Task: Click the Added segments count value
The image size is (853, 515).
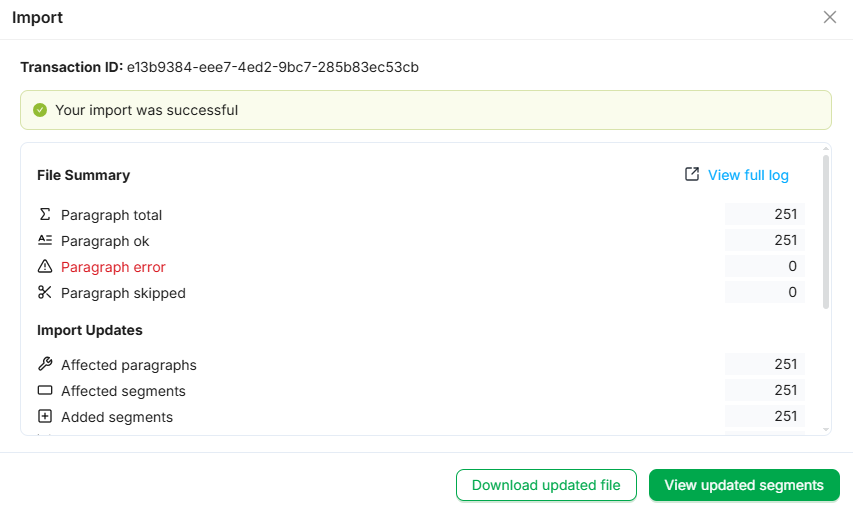Action: tap(785, 416)
